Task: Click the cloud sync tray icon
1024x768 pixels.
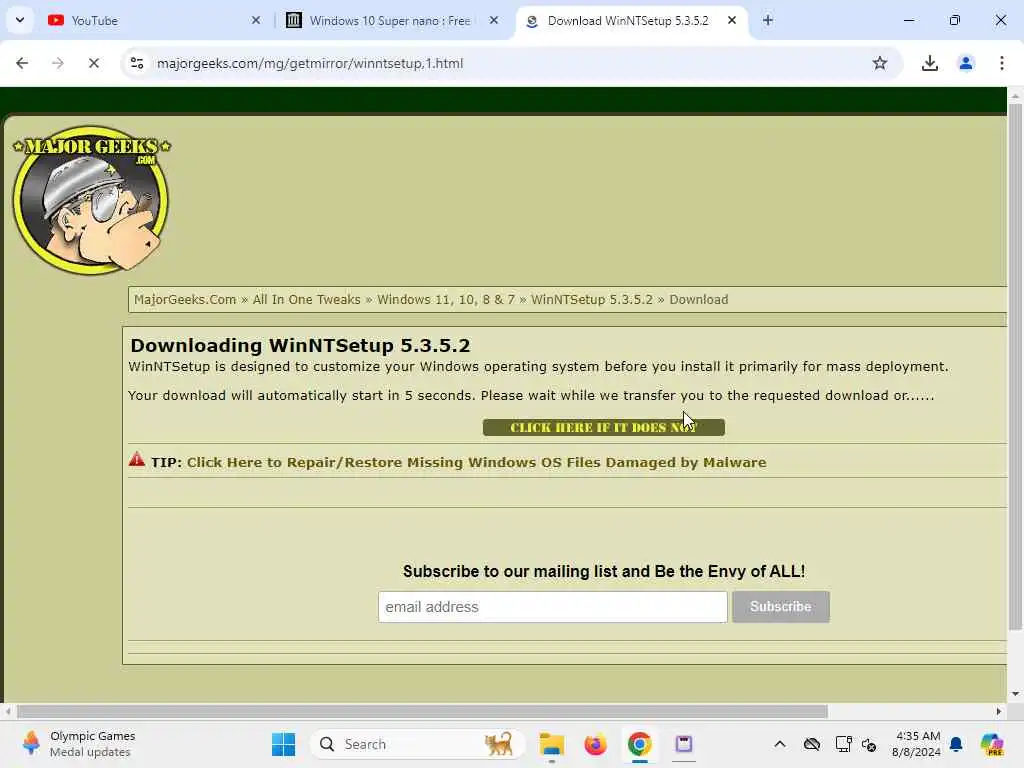Action: pyautogui.click(x=812, y=744)
